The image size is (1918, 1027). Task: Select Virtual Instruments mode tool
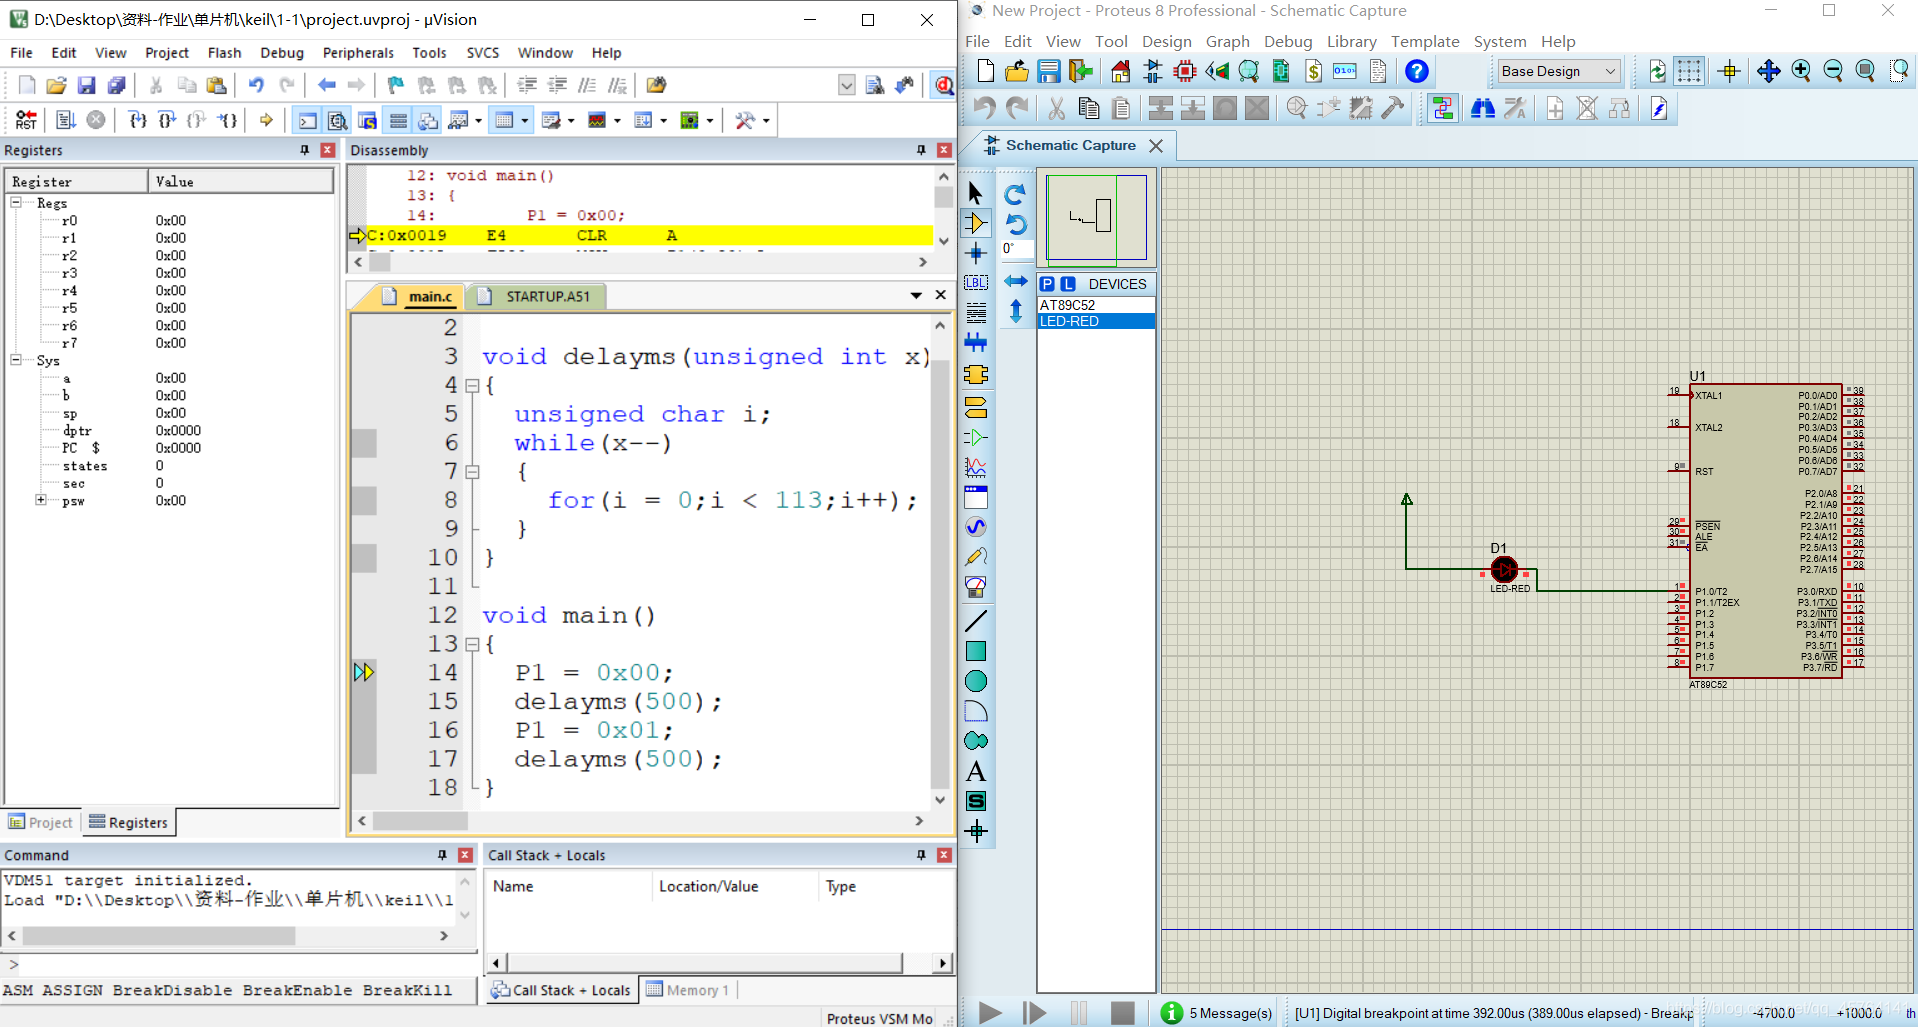(976, 587)
